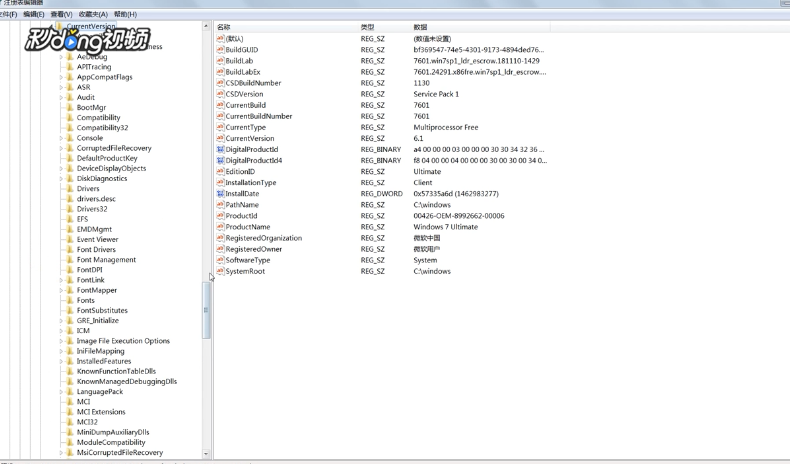Image resolution: width=790 pixels, height=464 pixels.
Task: Expand the AppCompatFlags key
Action: click(61, 77)
